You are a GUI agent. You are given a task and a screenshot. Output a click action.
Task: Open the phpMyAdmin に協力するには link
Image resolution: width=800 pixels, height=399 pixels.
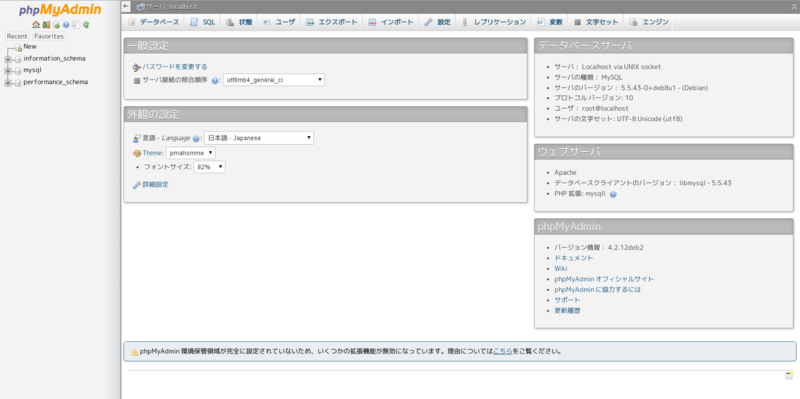[x=597, y=289]
